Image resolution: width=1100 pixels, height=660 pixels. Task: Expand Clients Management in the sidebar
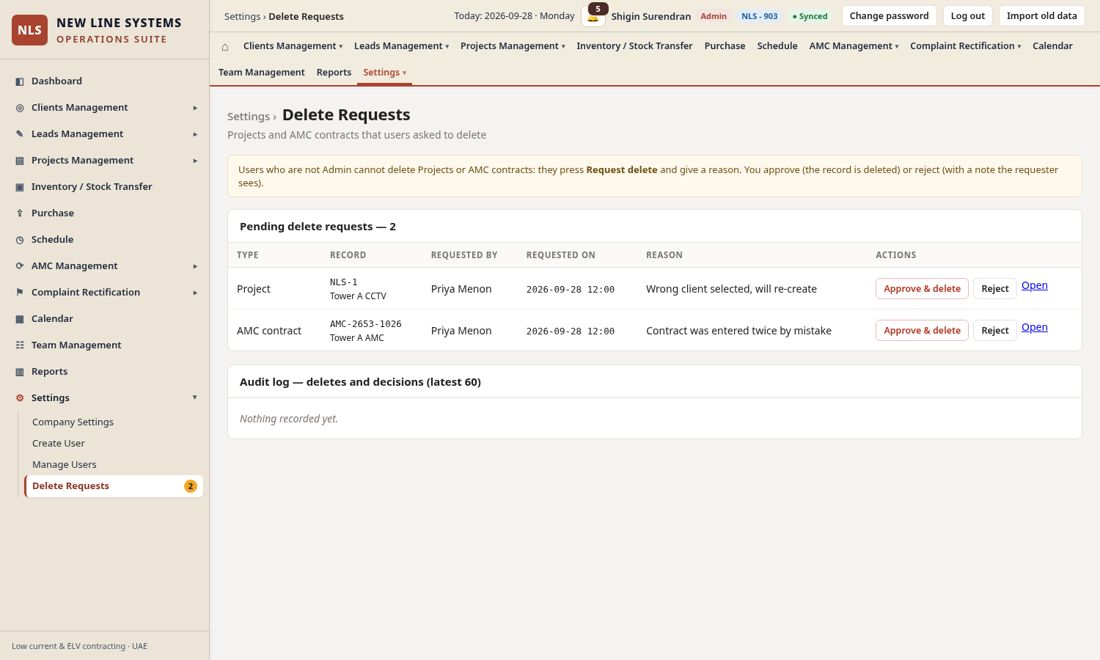[195, 108]
